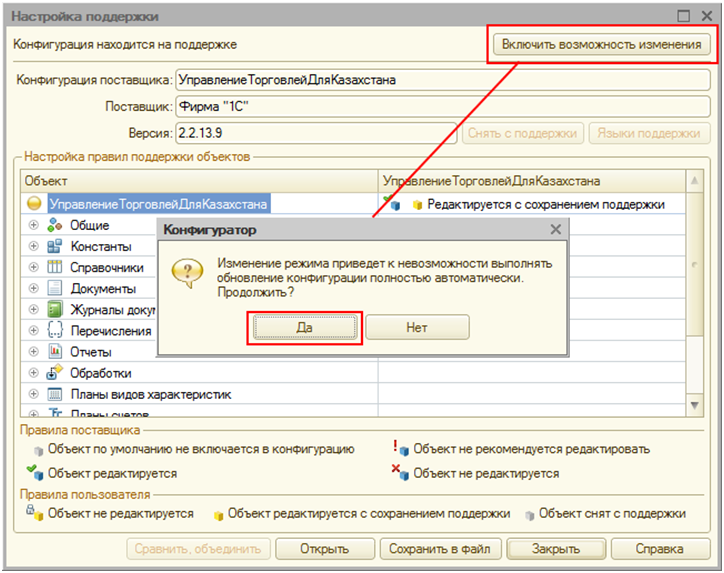The height and width of the screenshot is (573, 724).
Task: Expand the Общие tree node
Action: click(33, 226)
